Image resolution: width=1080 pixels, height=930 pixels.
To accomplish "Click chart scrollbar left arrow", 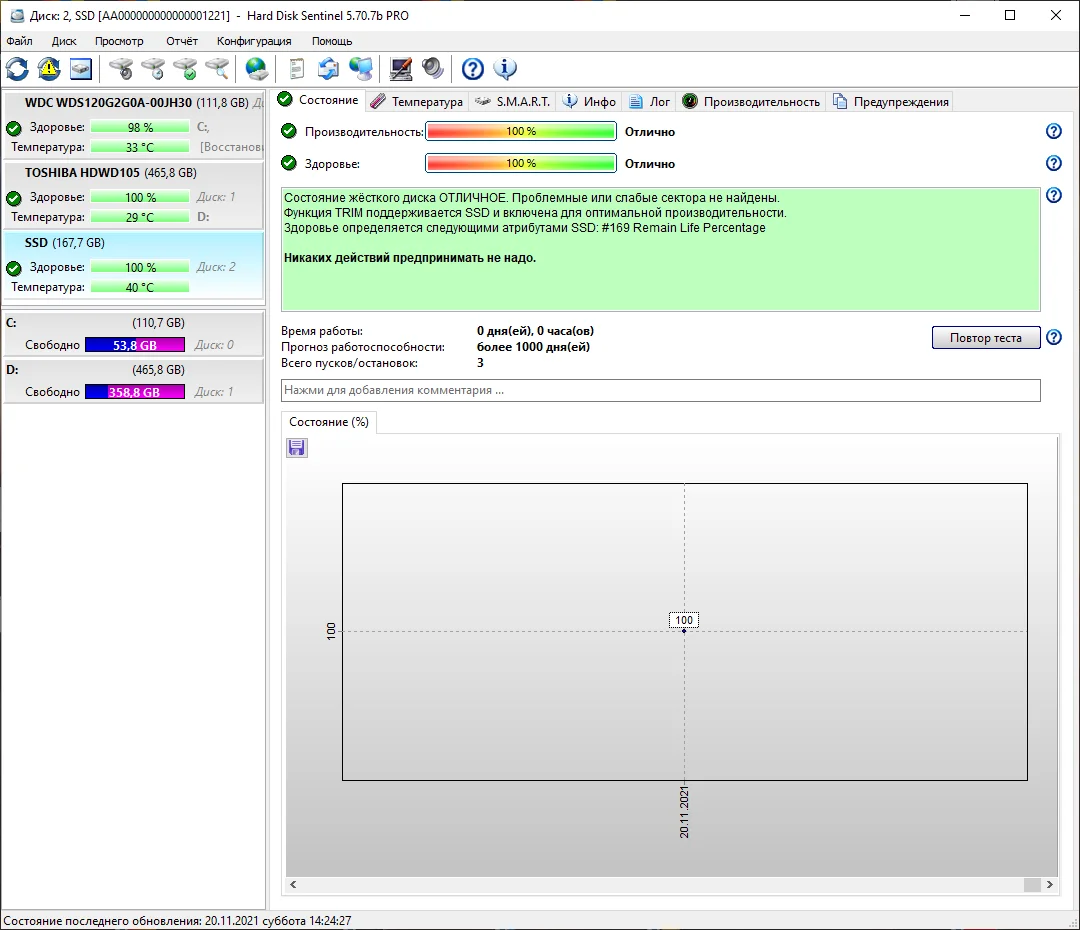I will pos(293,885).
